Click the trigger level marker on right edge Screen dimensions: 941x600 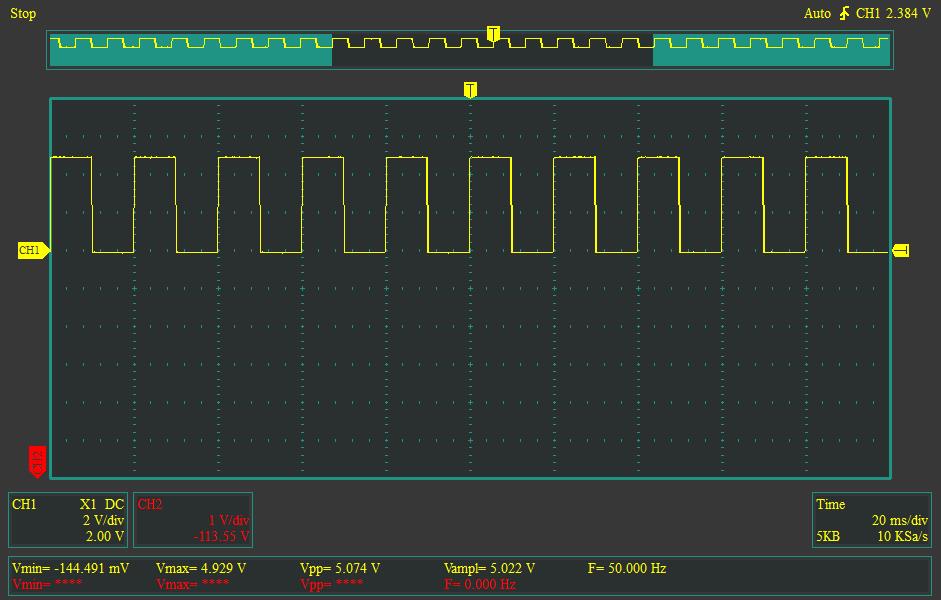click(x=900, y=250)
